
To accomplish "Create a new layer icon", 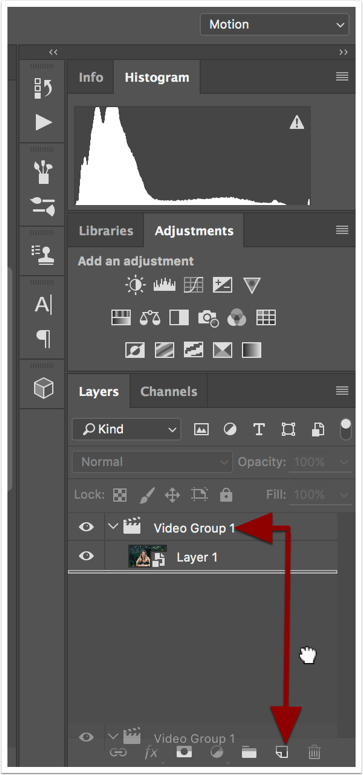I will pos(281,752).
